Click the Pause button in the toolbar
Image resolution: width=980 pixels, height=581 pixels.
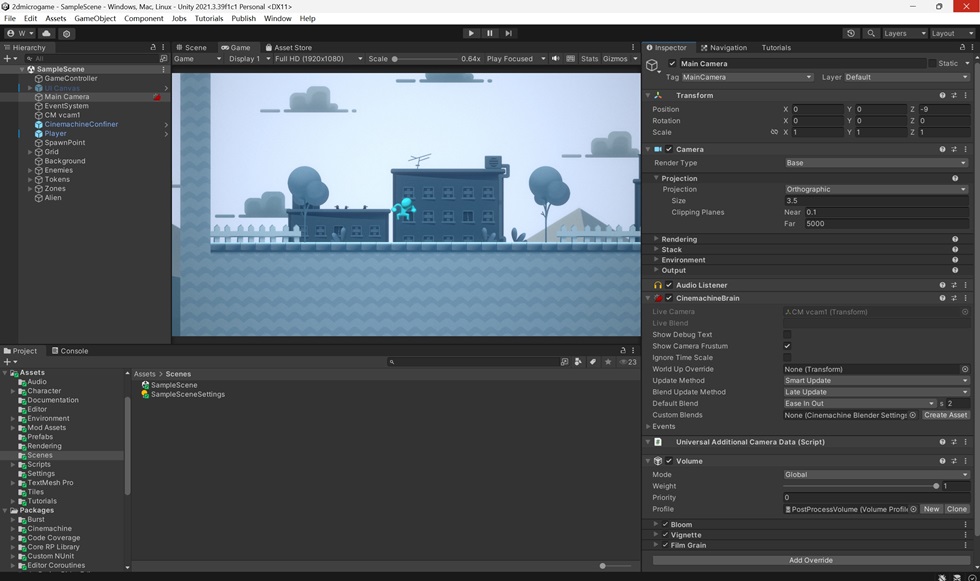[490, 33]
